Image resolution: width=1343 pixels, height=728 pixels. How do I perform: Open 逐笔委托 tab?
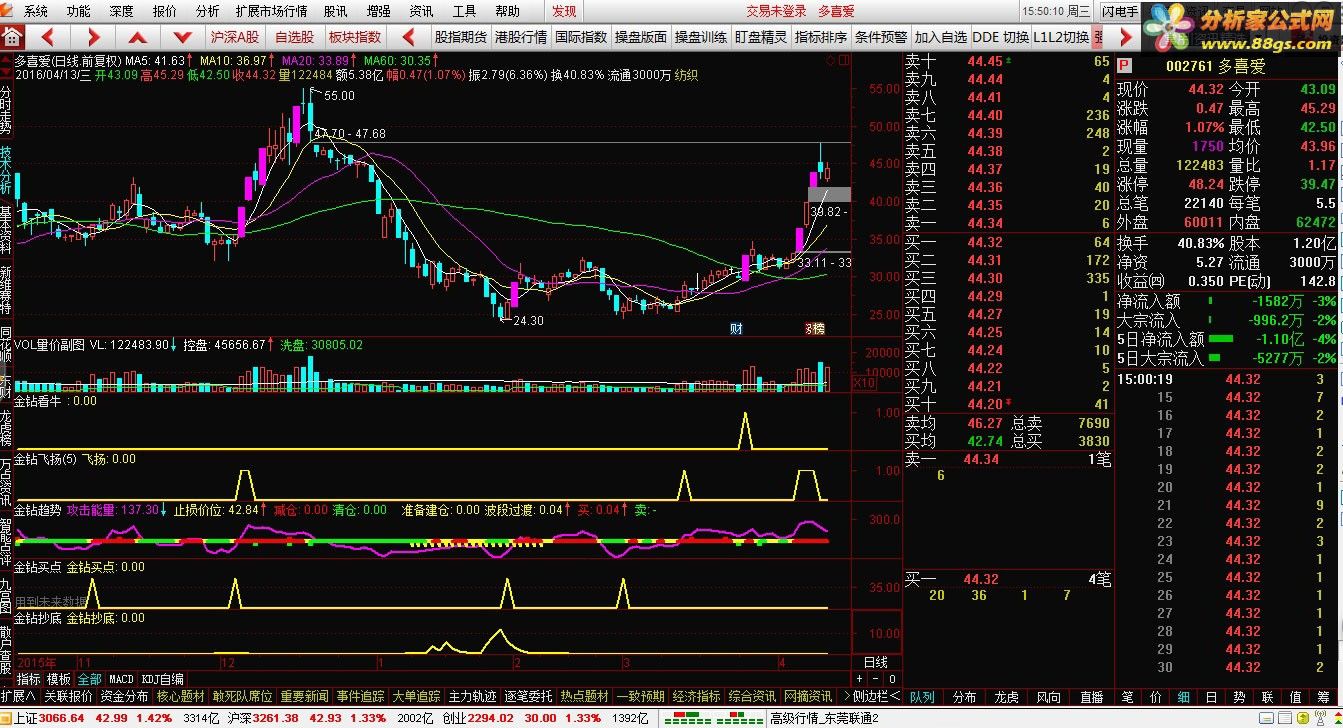click(528, 696)
